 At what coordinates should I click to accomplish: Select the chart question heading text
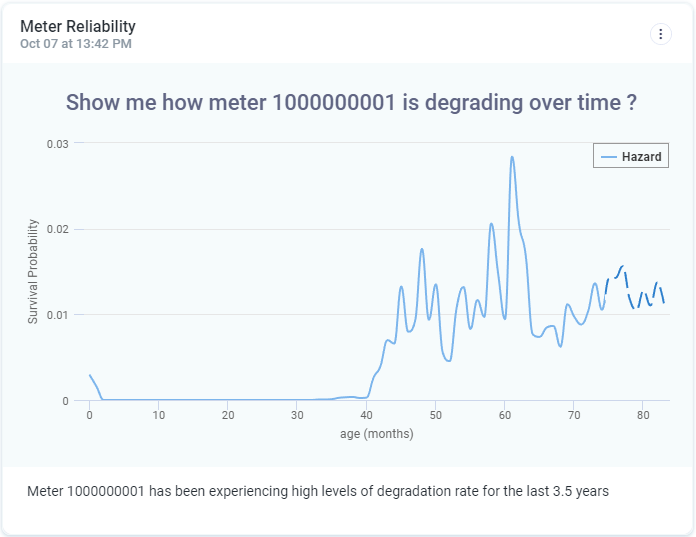click(x=351, y=102)
